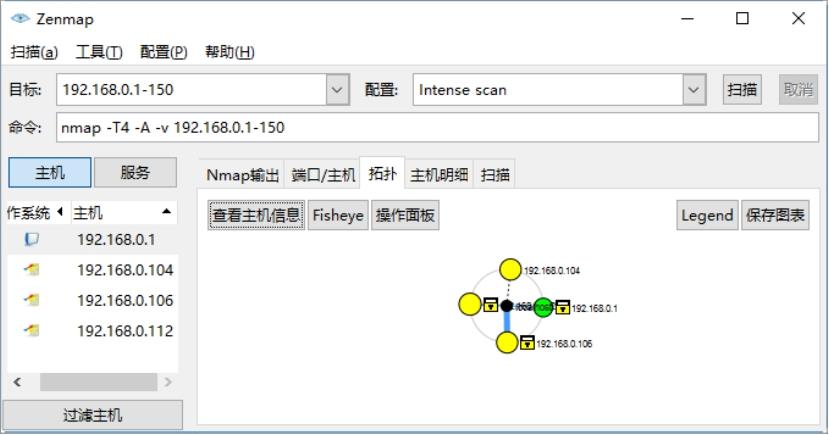Click the 扫描 scan button
Viewport: 829px width, 435px height.
click(742, 89)
